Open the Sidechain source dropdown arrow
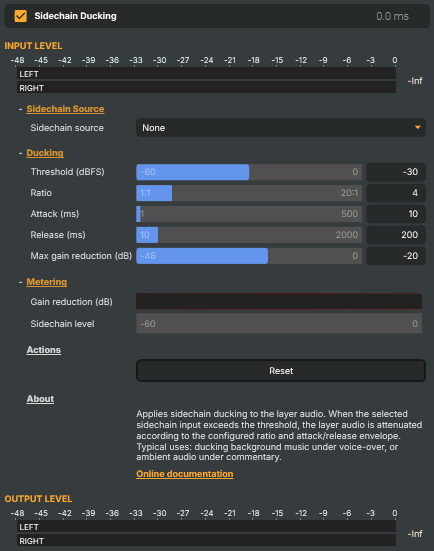The height and width of the screenshot is (551, 434). pyautogui.click(x=417, y=128)
